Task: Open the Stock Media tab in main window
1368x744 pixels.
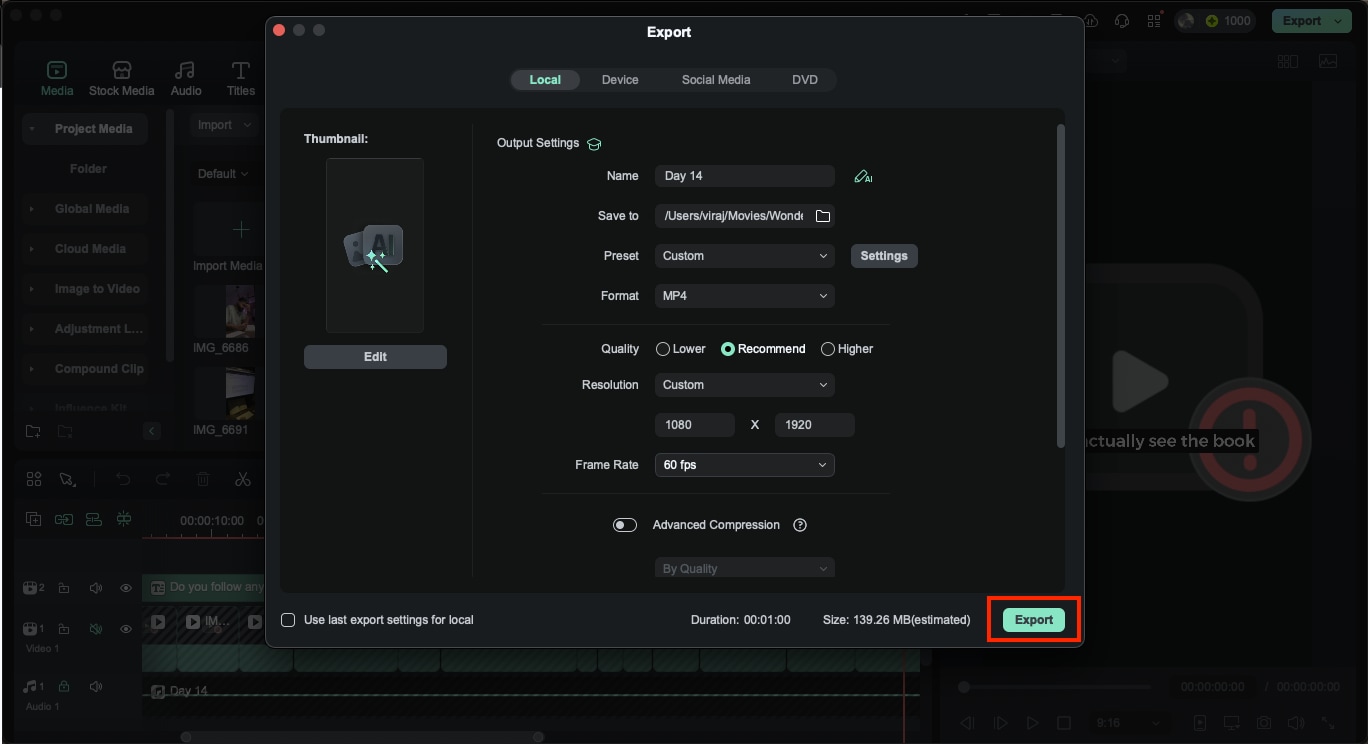Action: (x=122, y=78)
